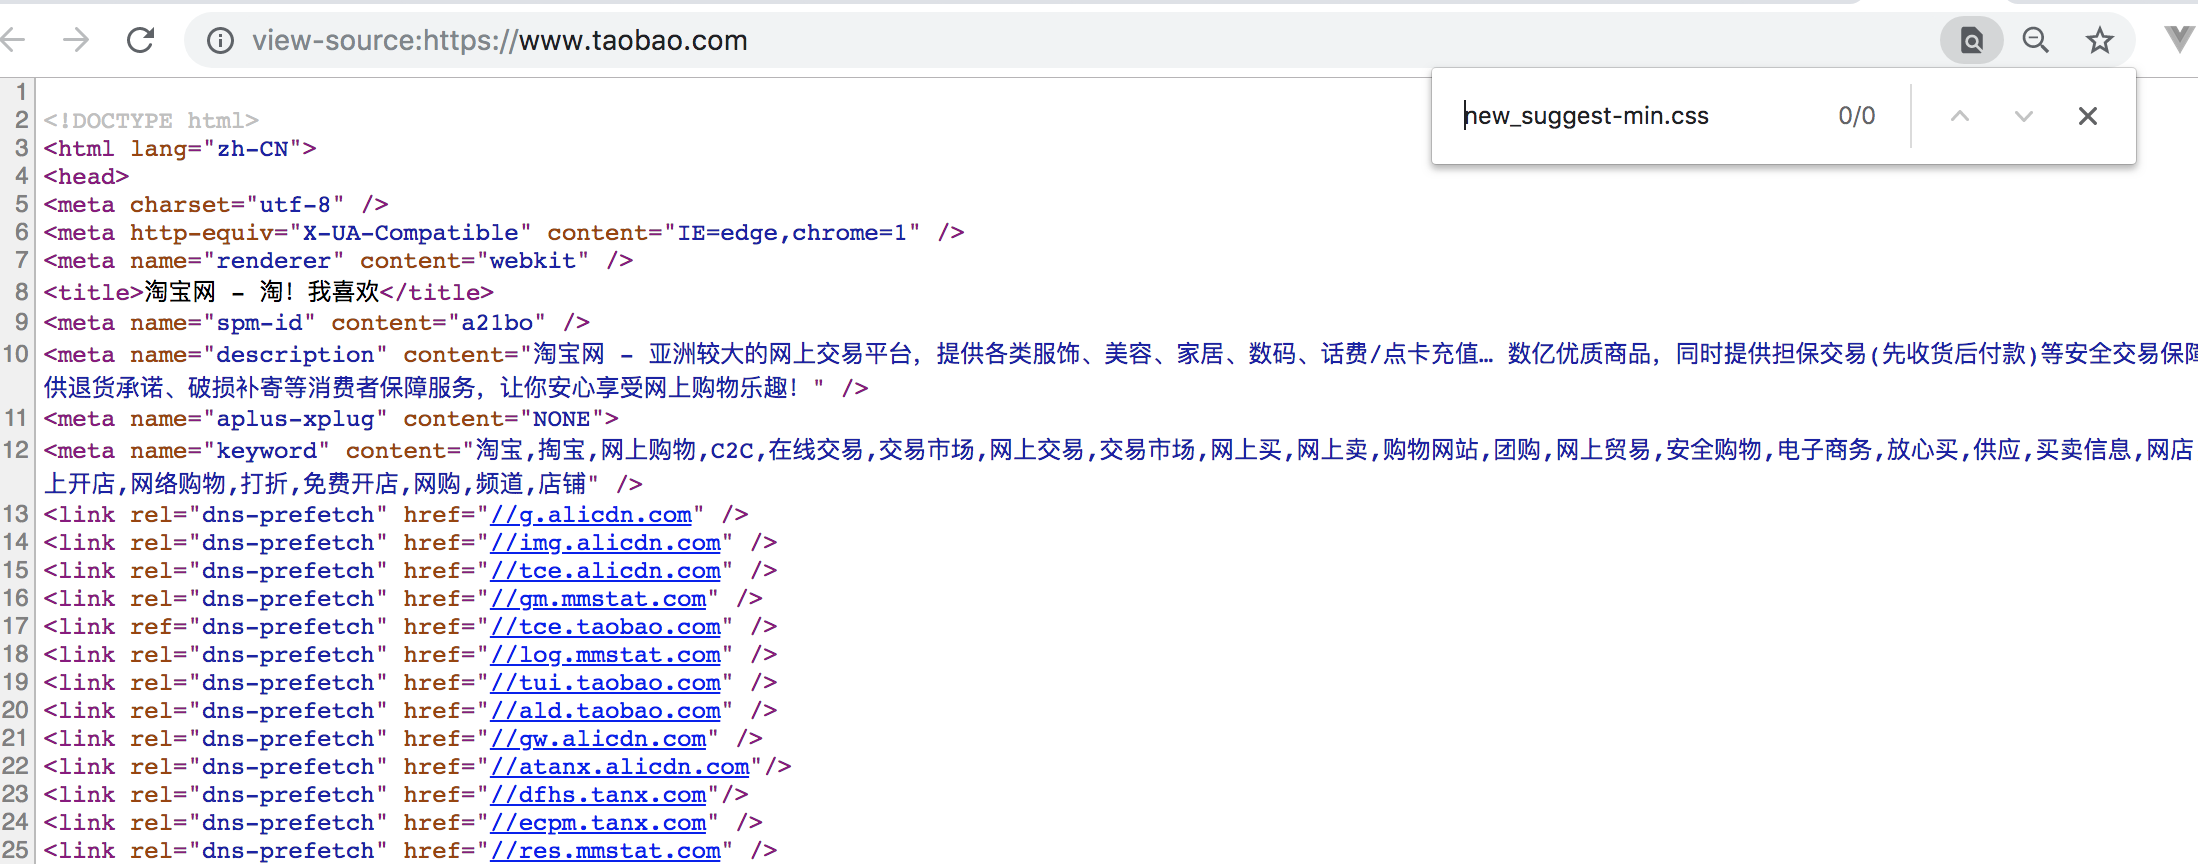
Task: Open the //tce.taobao.com link
Action: pyautogui.click(x=605, y=627)
